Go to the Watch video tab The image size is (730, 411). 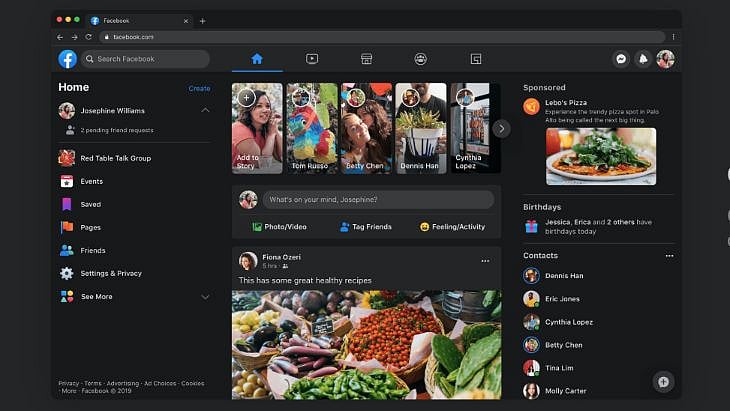(312, 59)
